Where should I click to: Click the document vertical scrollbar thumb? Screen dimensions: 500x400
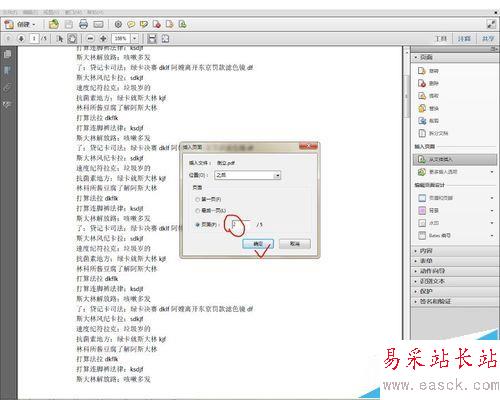coord(406,96)
